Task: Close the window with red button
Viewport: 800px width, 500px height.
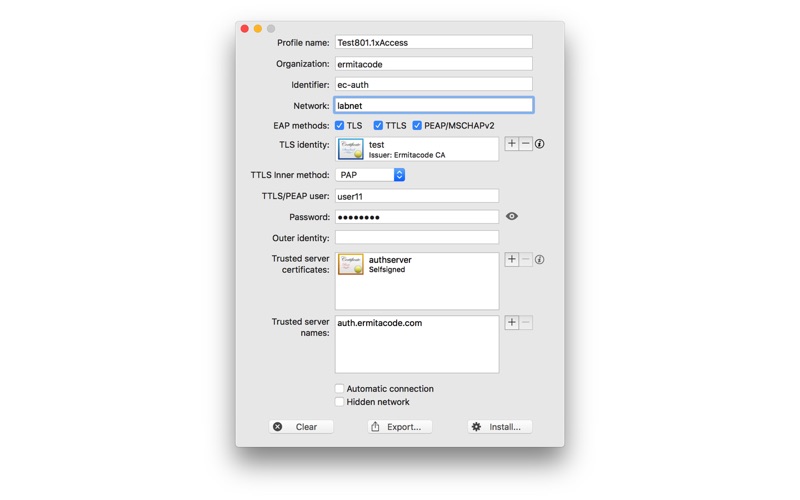Action: click(245, 29)
